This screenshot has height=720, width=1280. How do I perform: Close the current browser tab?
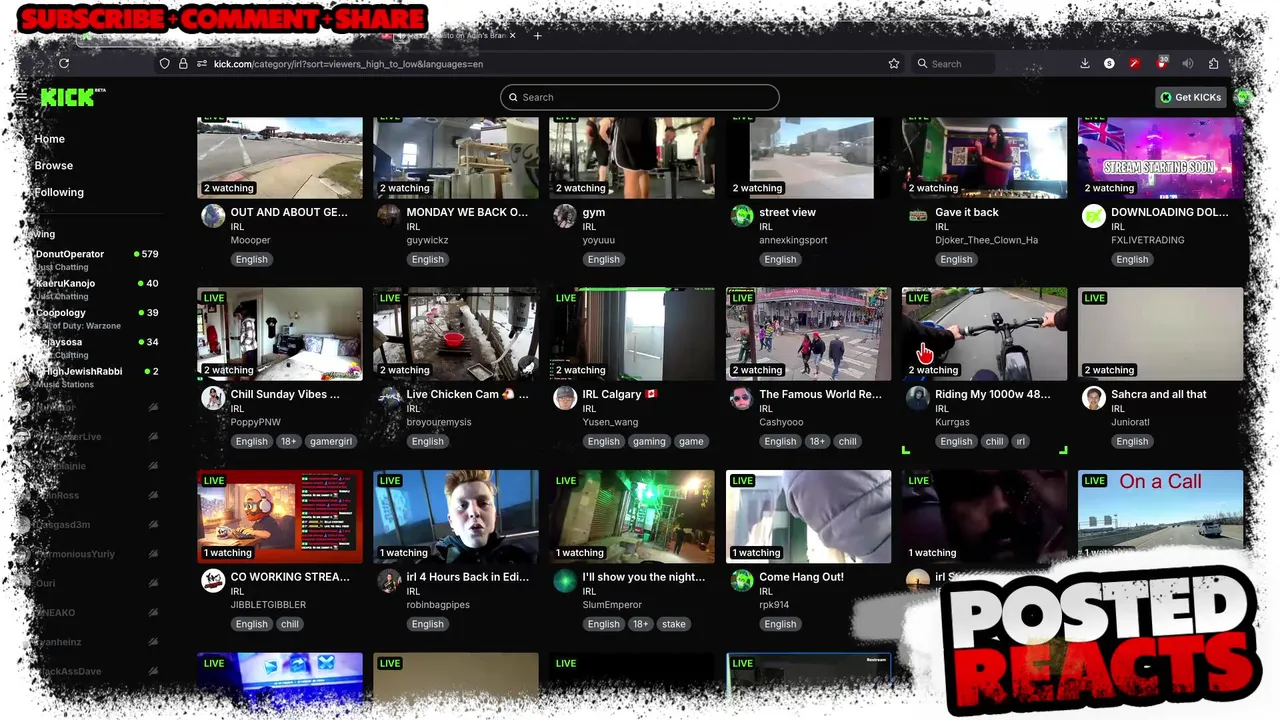click(513, 36)
